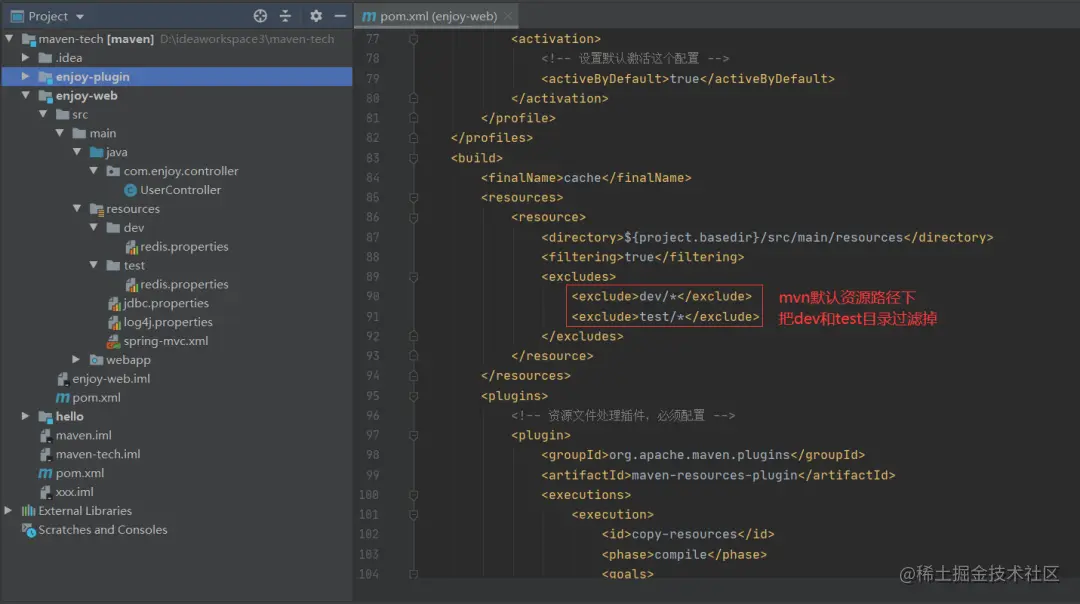The image size is (1080, 604).
Task: Collapse the resources folder arrow
Action: coord(77,209)
